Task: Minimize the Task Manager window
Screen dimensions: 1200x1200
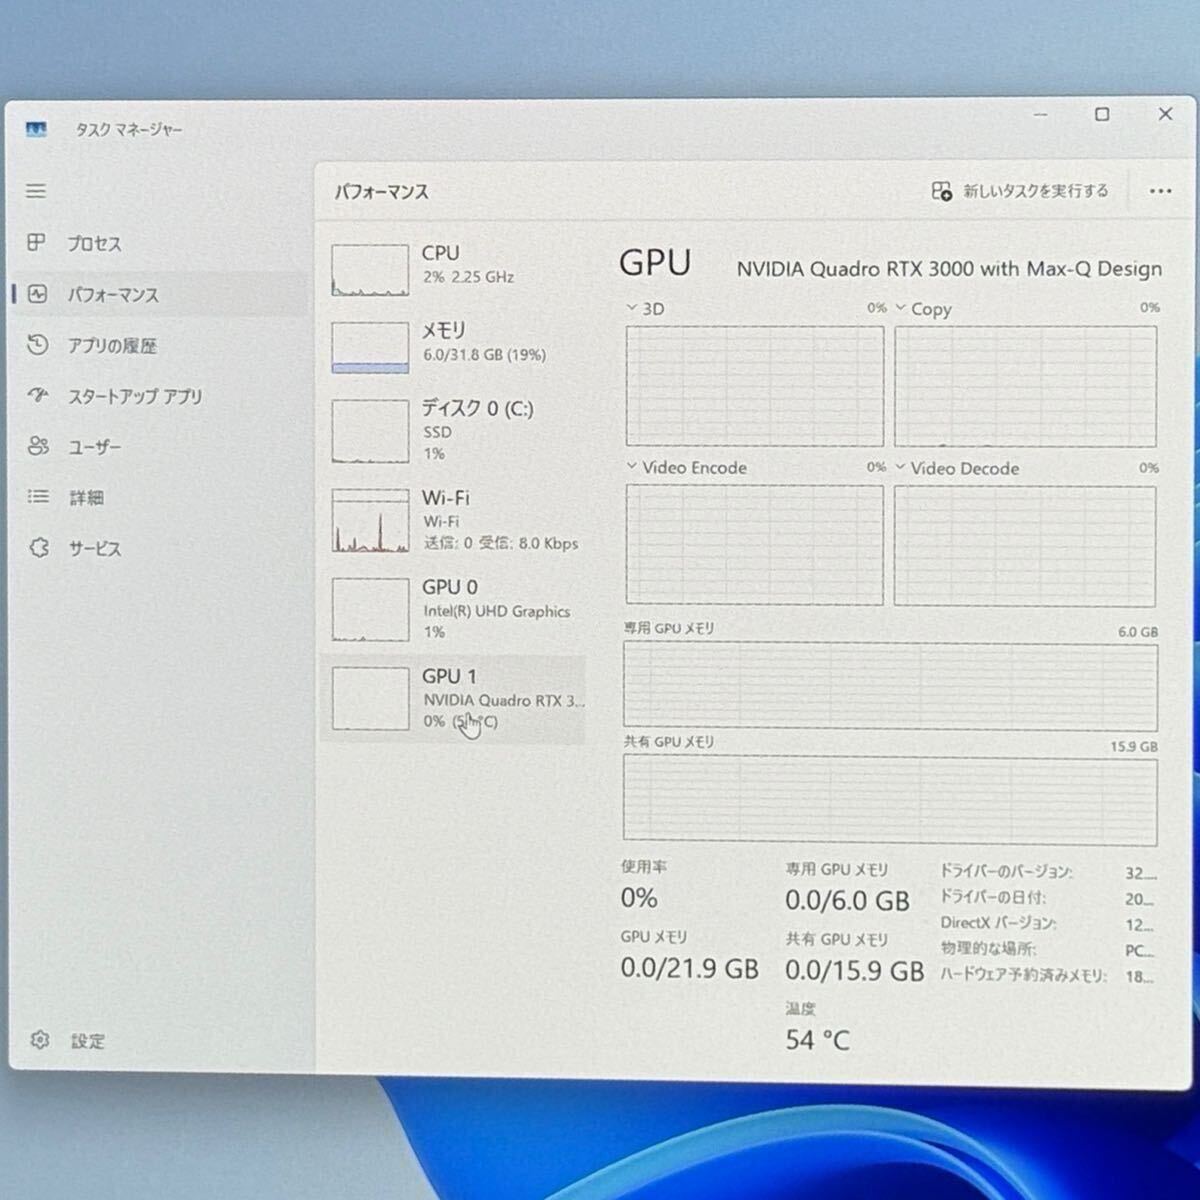Action: pyautogui.click(x=1040, y=115)
